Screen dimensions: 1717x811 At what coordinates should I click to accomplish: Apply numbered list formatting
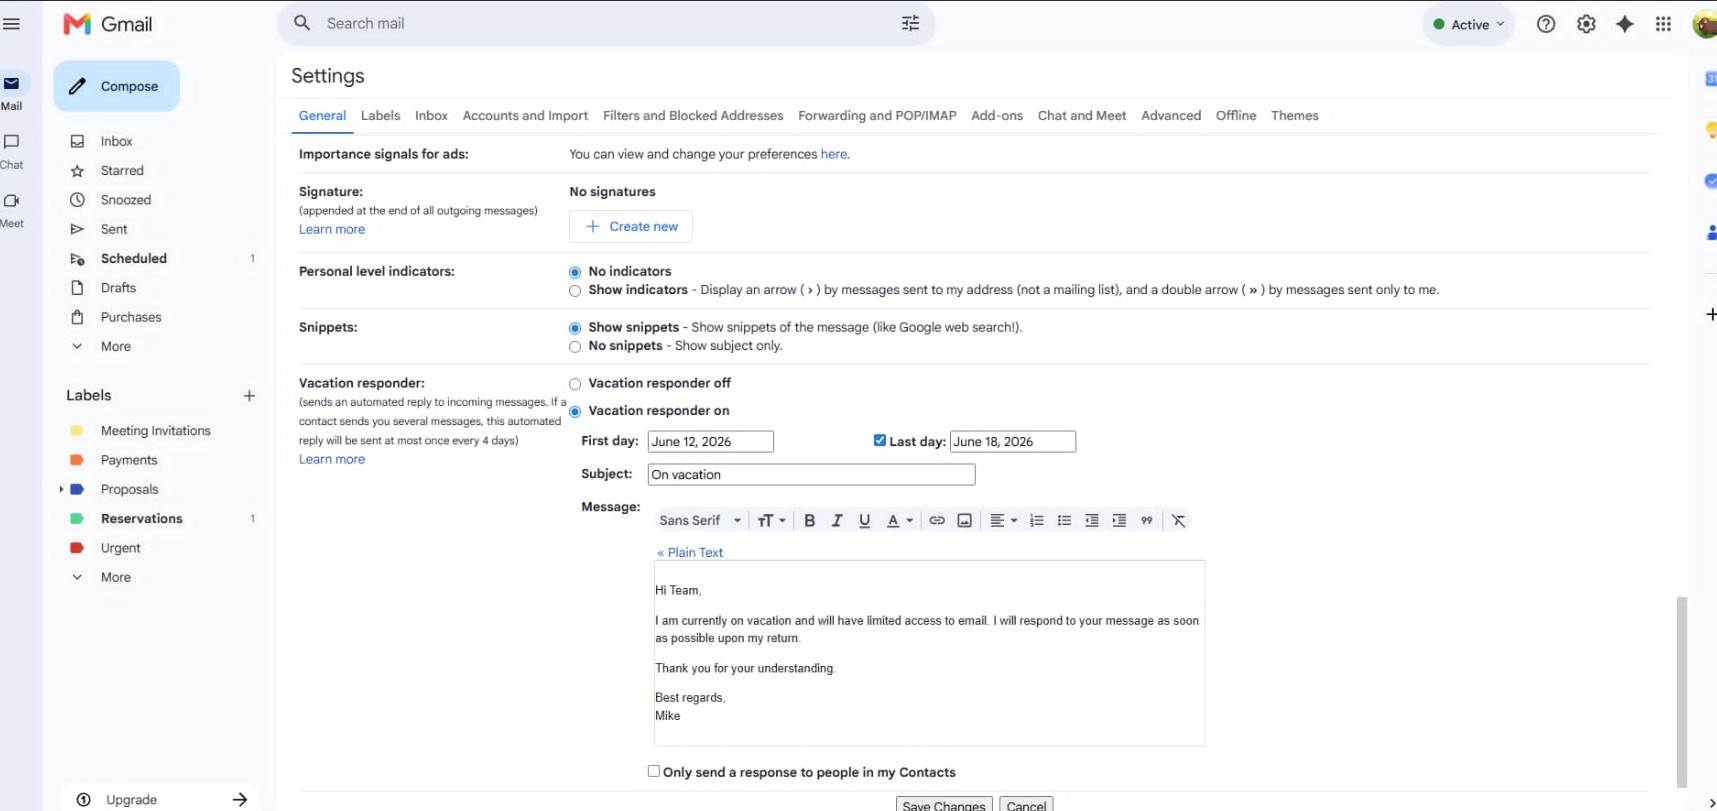pos(1036,520)
